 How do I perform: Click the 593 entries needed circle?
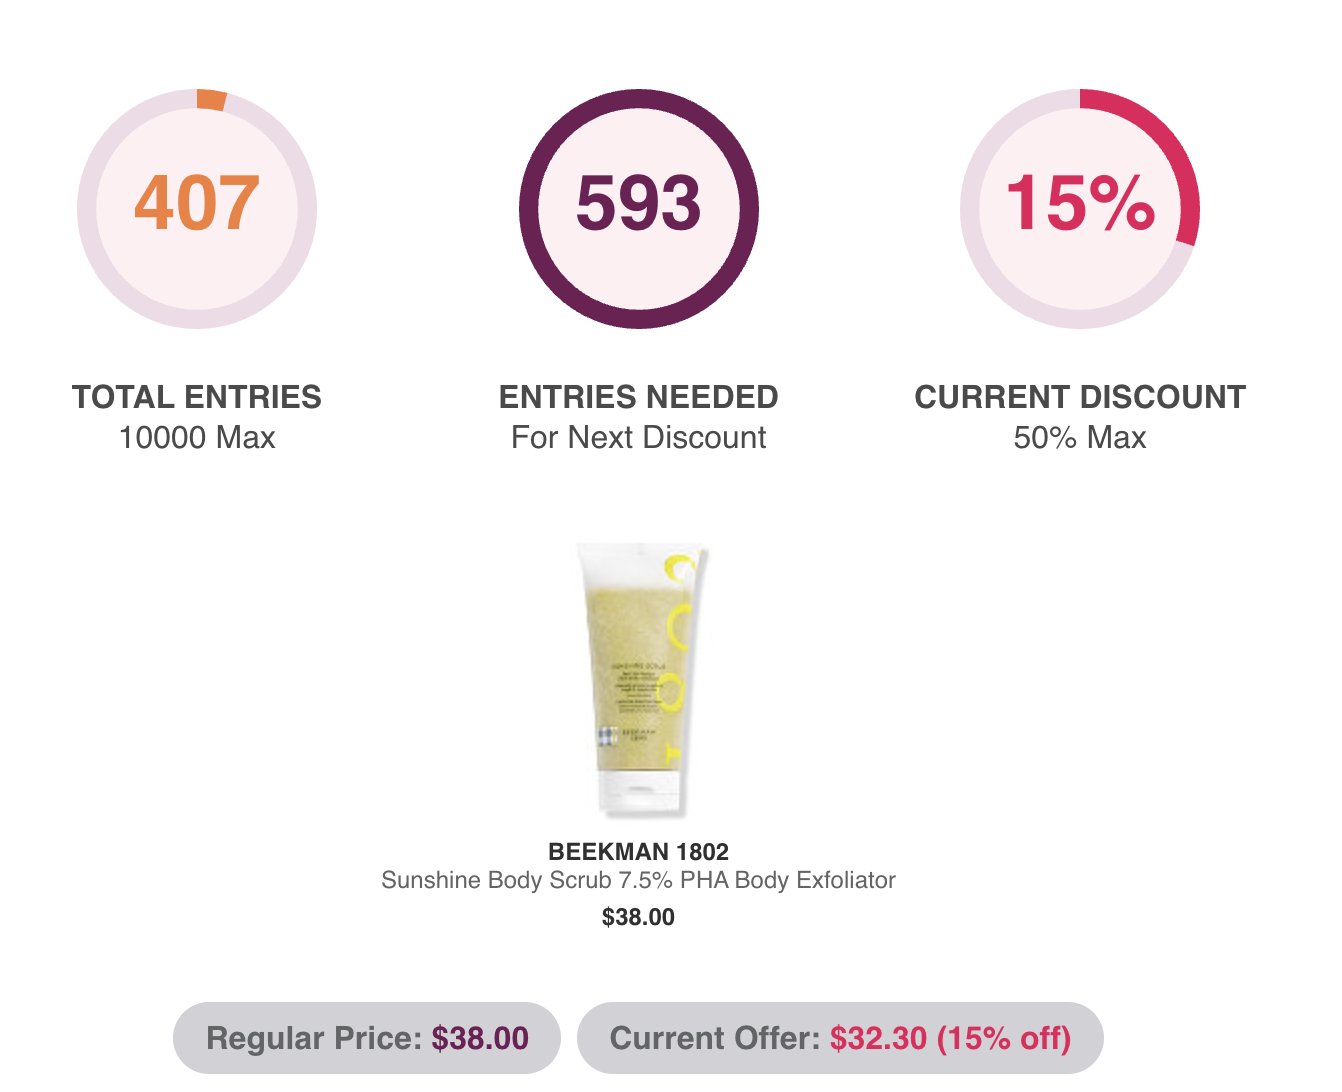(639, 209)
